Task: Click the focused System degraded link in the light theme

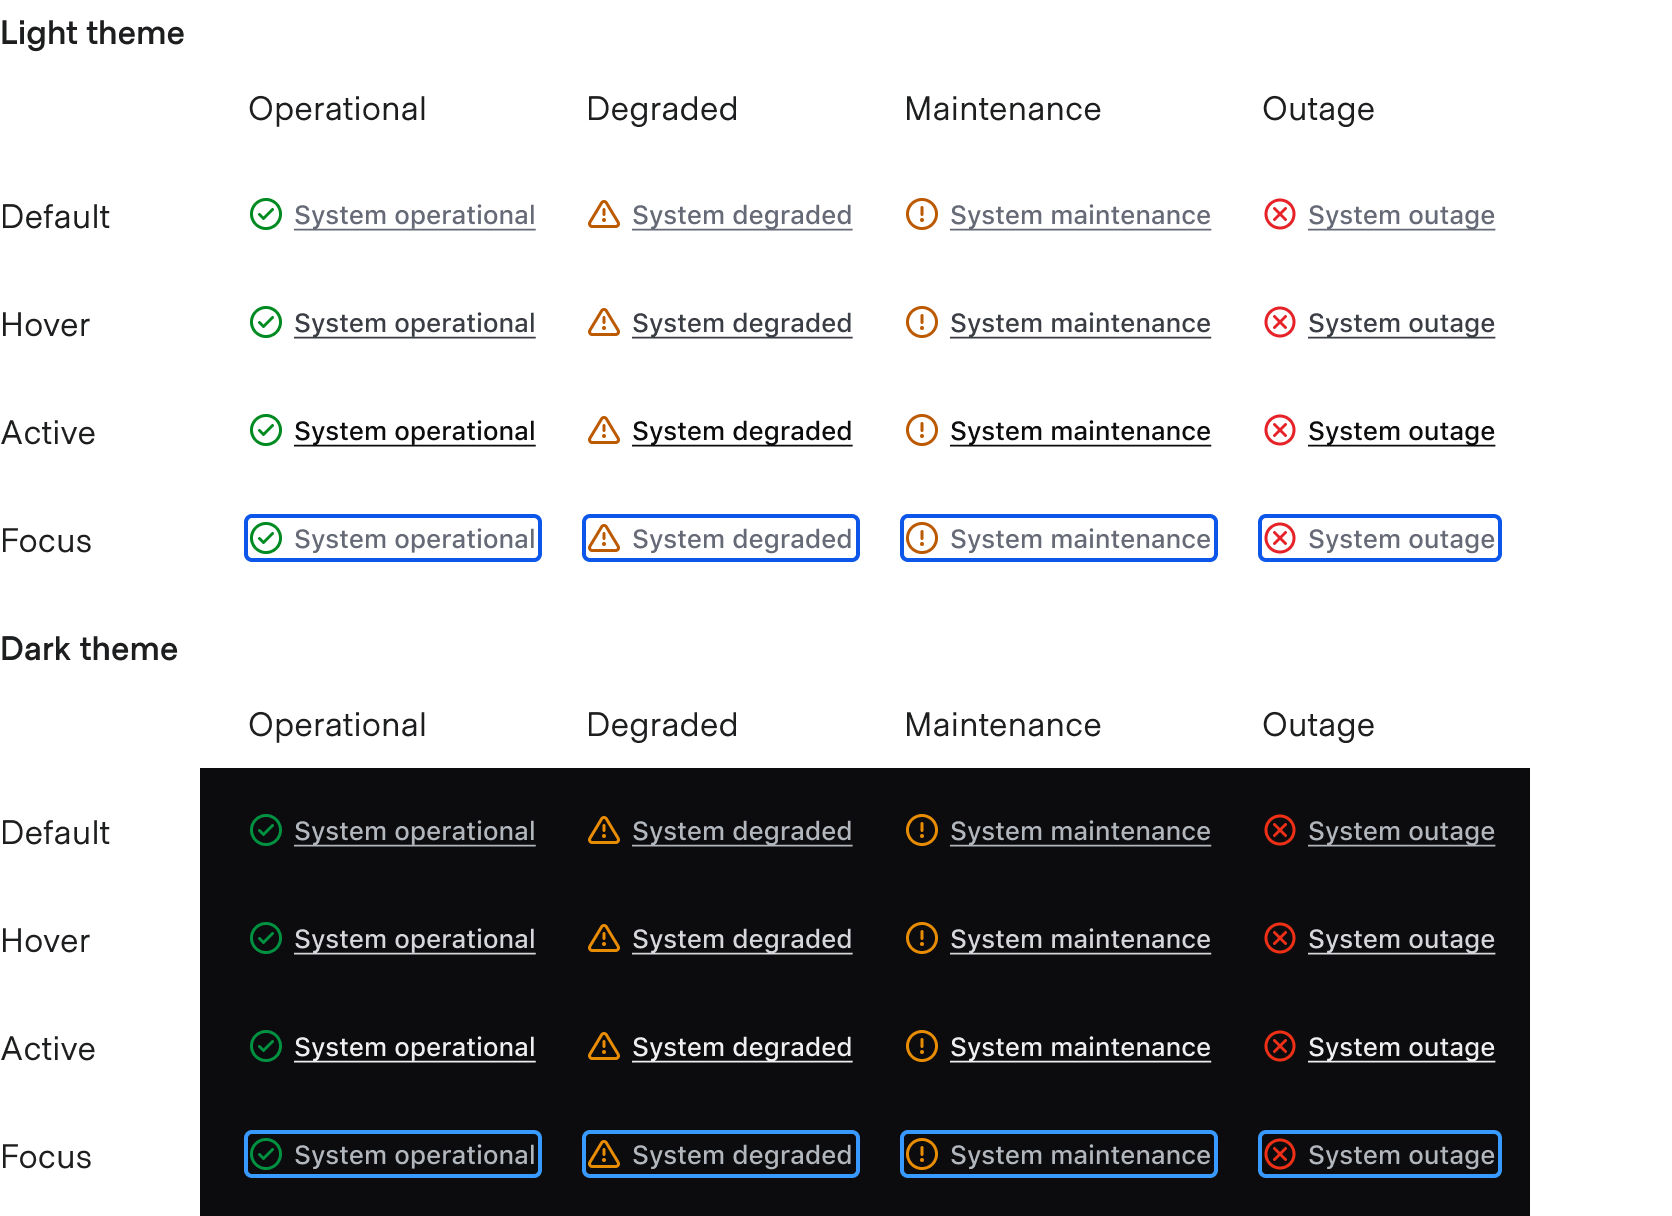Action: [x=741, y=538]
